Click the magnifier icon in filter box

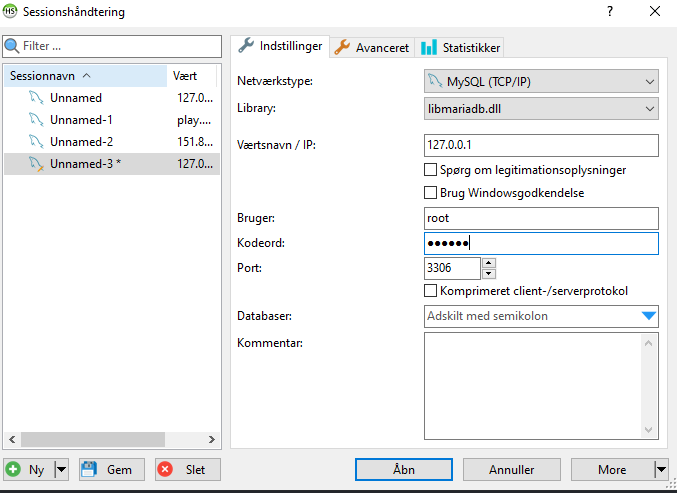[12, 46]
